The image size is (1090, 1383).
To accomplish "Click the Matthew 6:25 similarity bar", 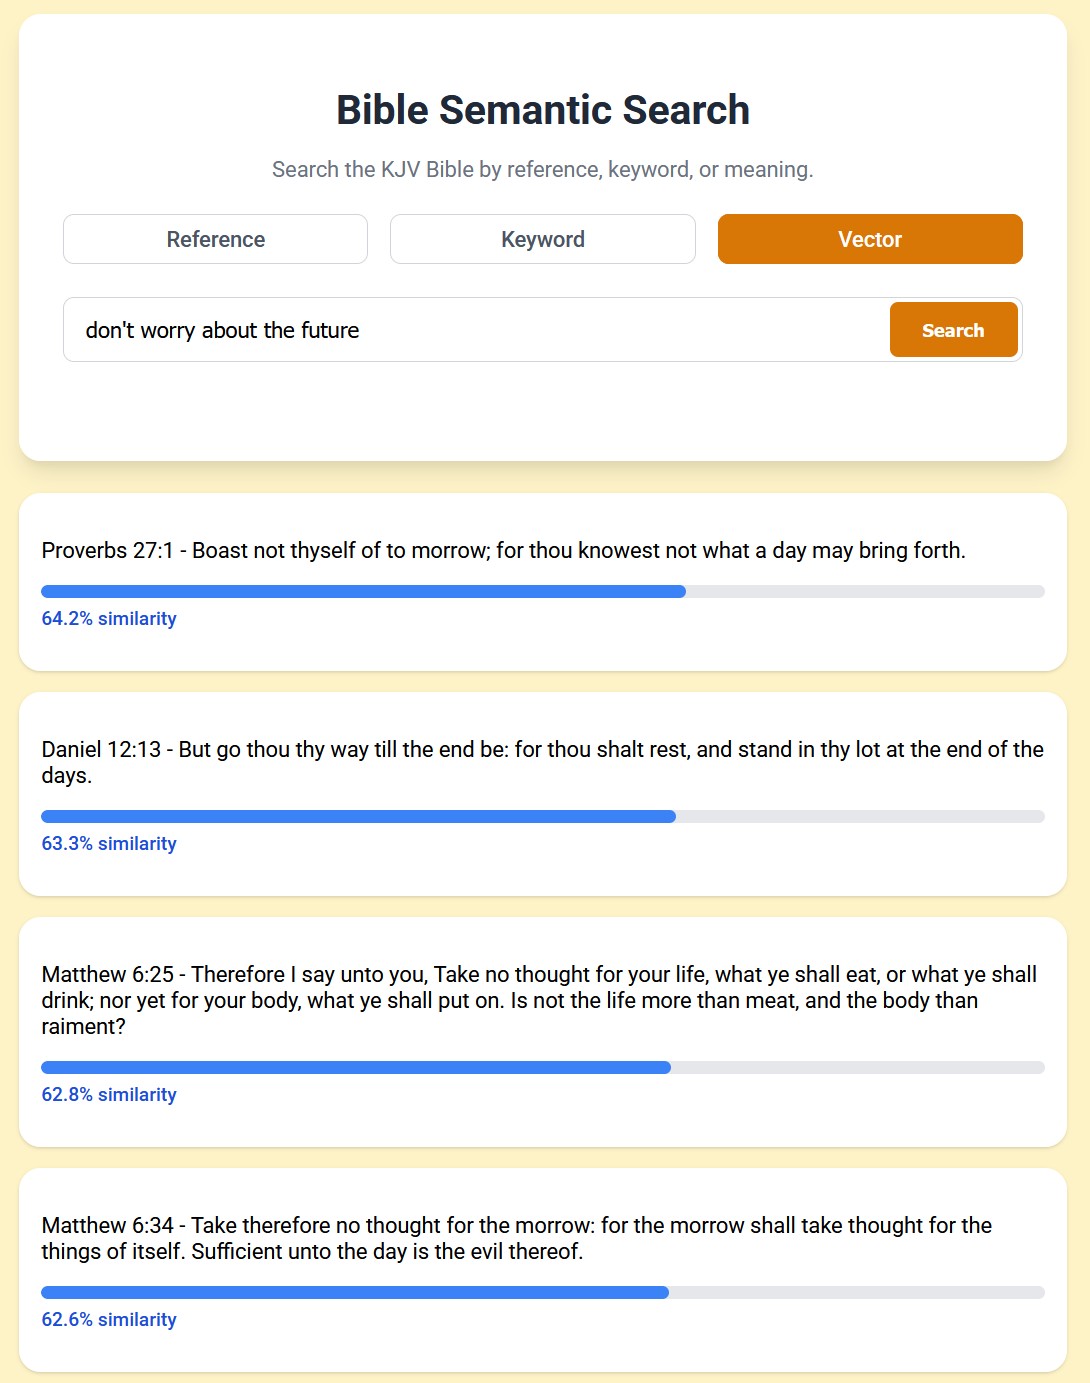I will point(542,1068).
